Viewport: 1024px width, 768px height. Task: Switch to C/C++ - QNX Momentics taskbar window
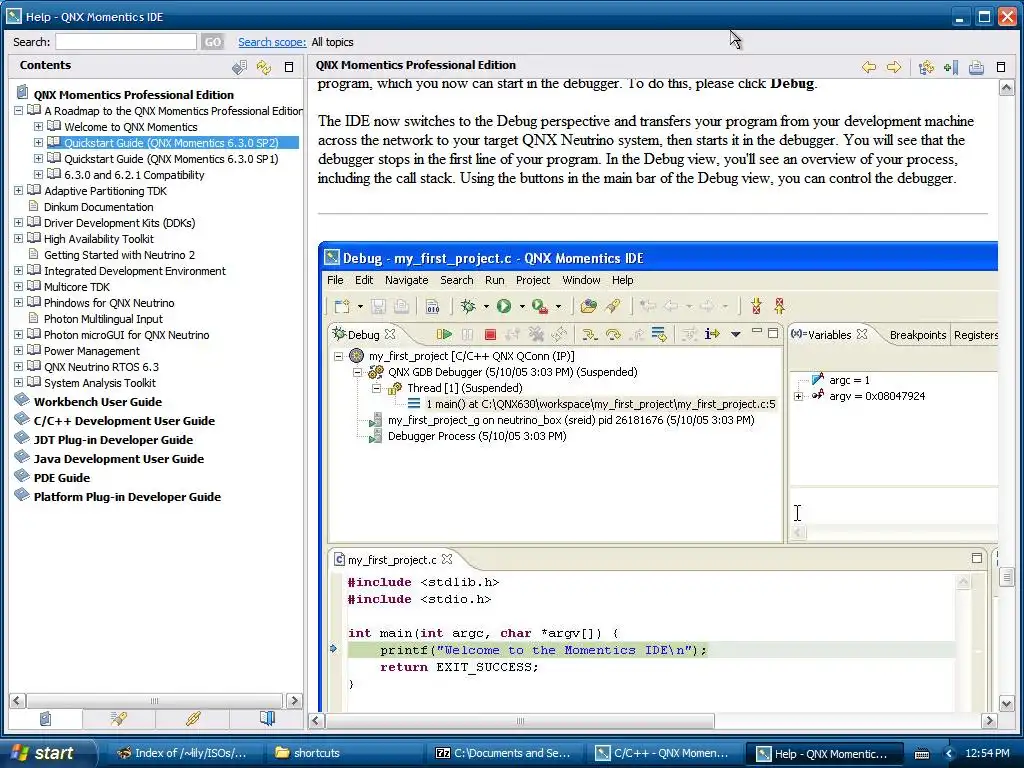665,753
